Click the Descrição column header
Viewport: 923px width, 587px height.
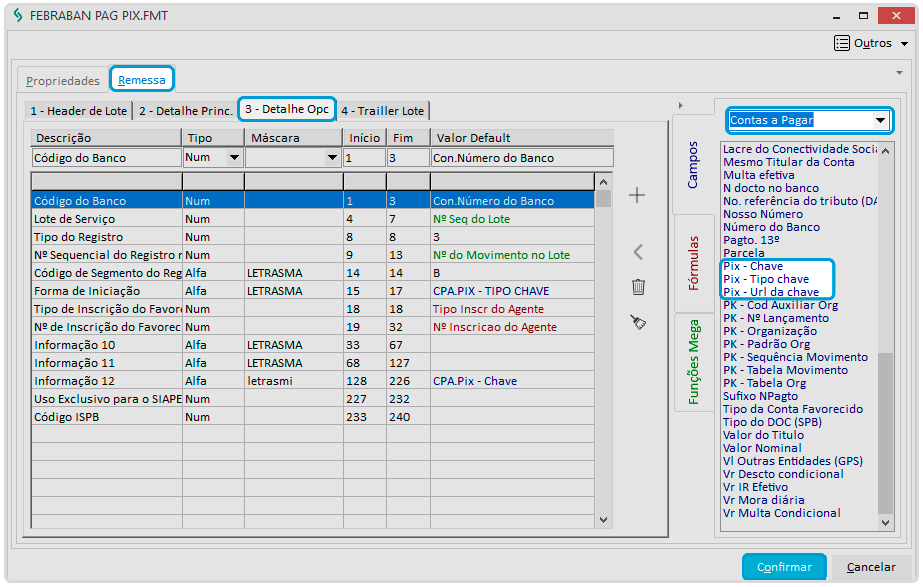[106, 138]
